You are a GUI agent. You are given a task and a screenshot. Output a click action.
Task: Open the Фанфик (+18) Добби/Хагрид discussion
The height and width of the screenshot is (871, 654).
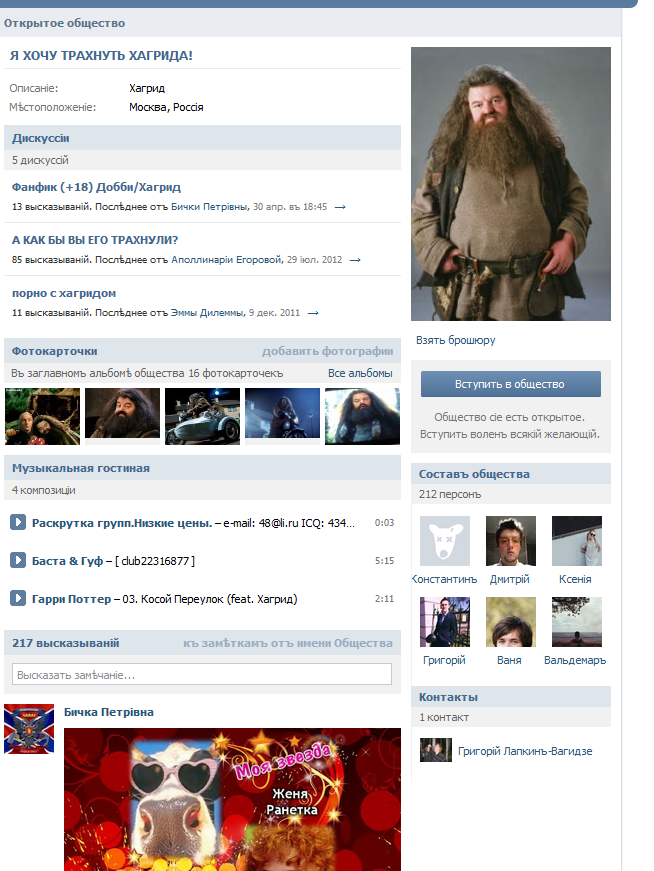96,187
